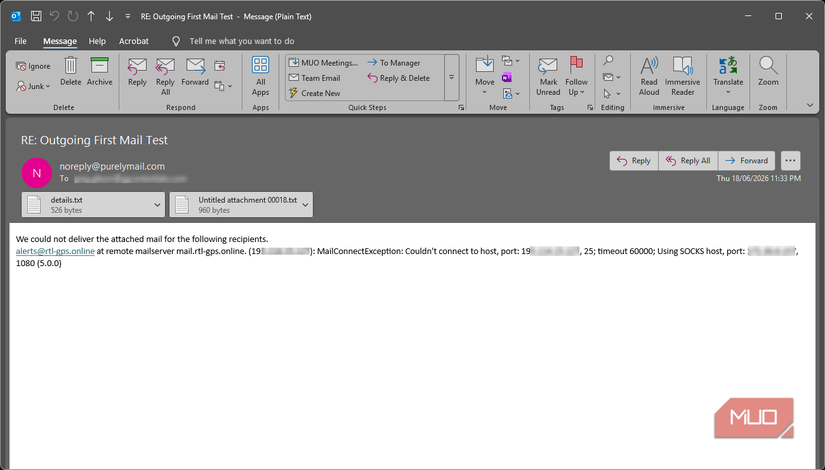The width and height of the screenshot is (825, 470).
Task: Open the Move to folder dropdown
Action: pos(485,76)
